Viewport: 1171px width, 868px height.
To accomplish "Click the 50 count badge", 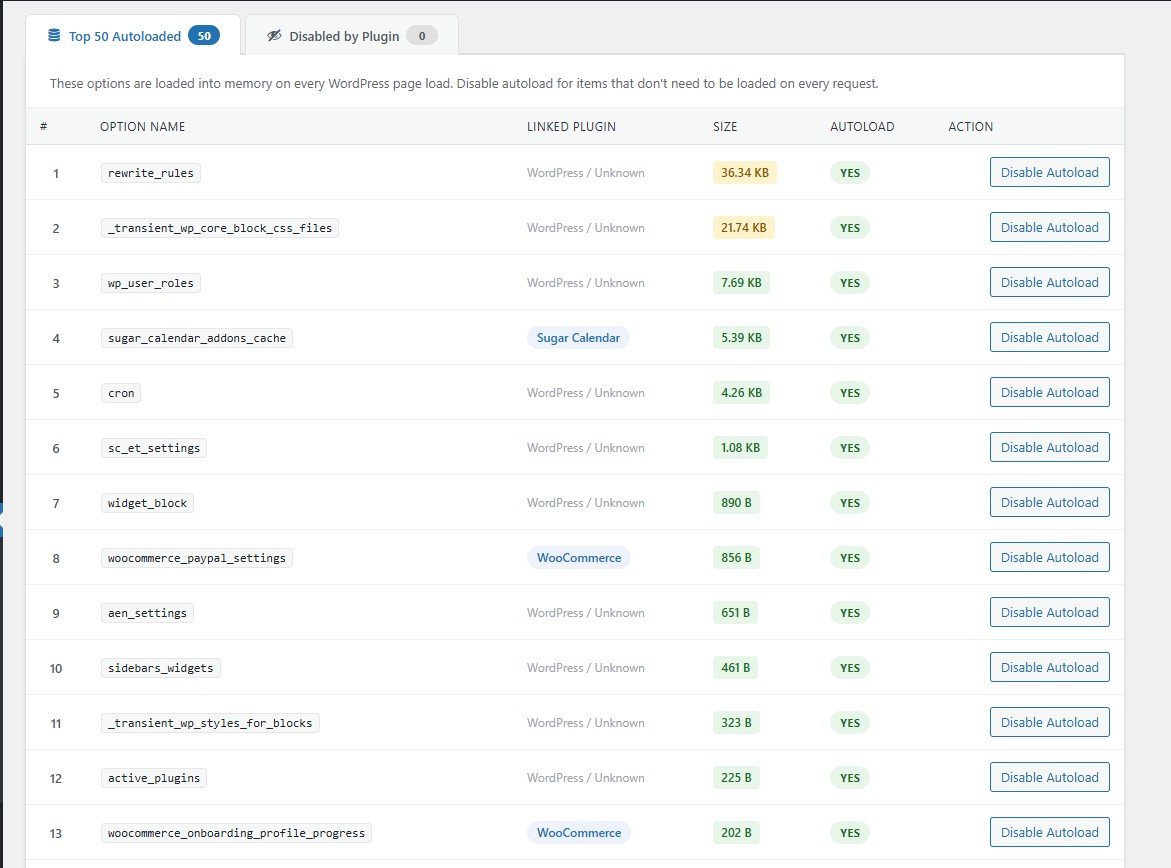I will point(204,35).
